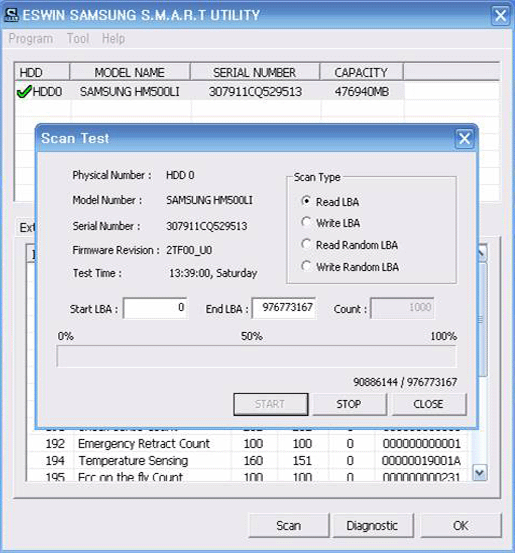Click the Temperature Sensing value 160
Viewport: 515px width, 553px height.
(x=253, y=461)
